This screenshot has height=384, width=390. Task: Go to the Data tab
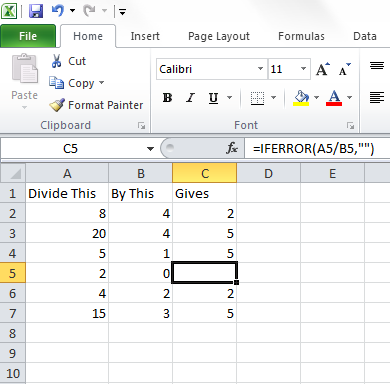[x=365, y=36]
